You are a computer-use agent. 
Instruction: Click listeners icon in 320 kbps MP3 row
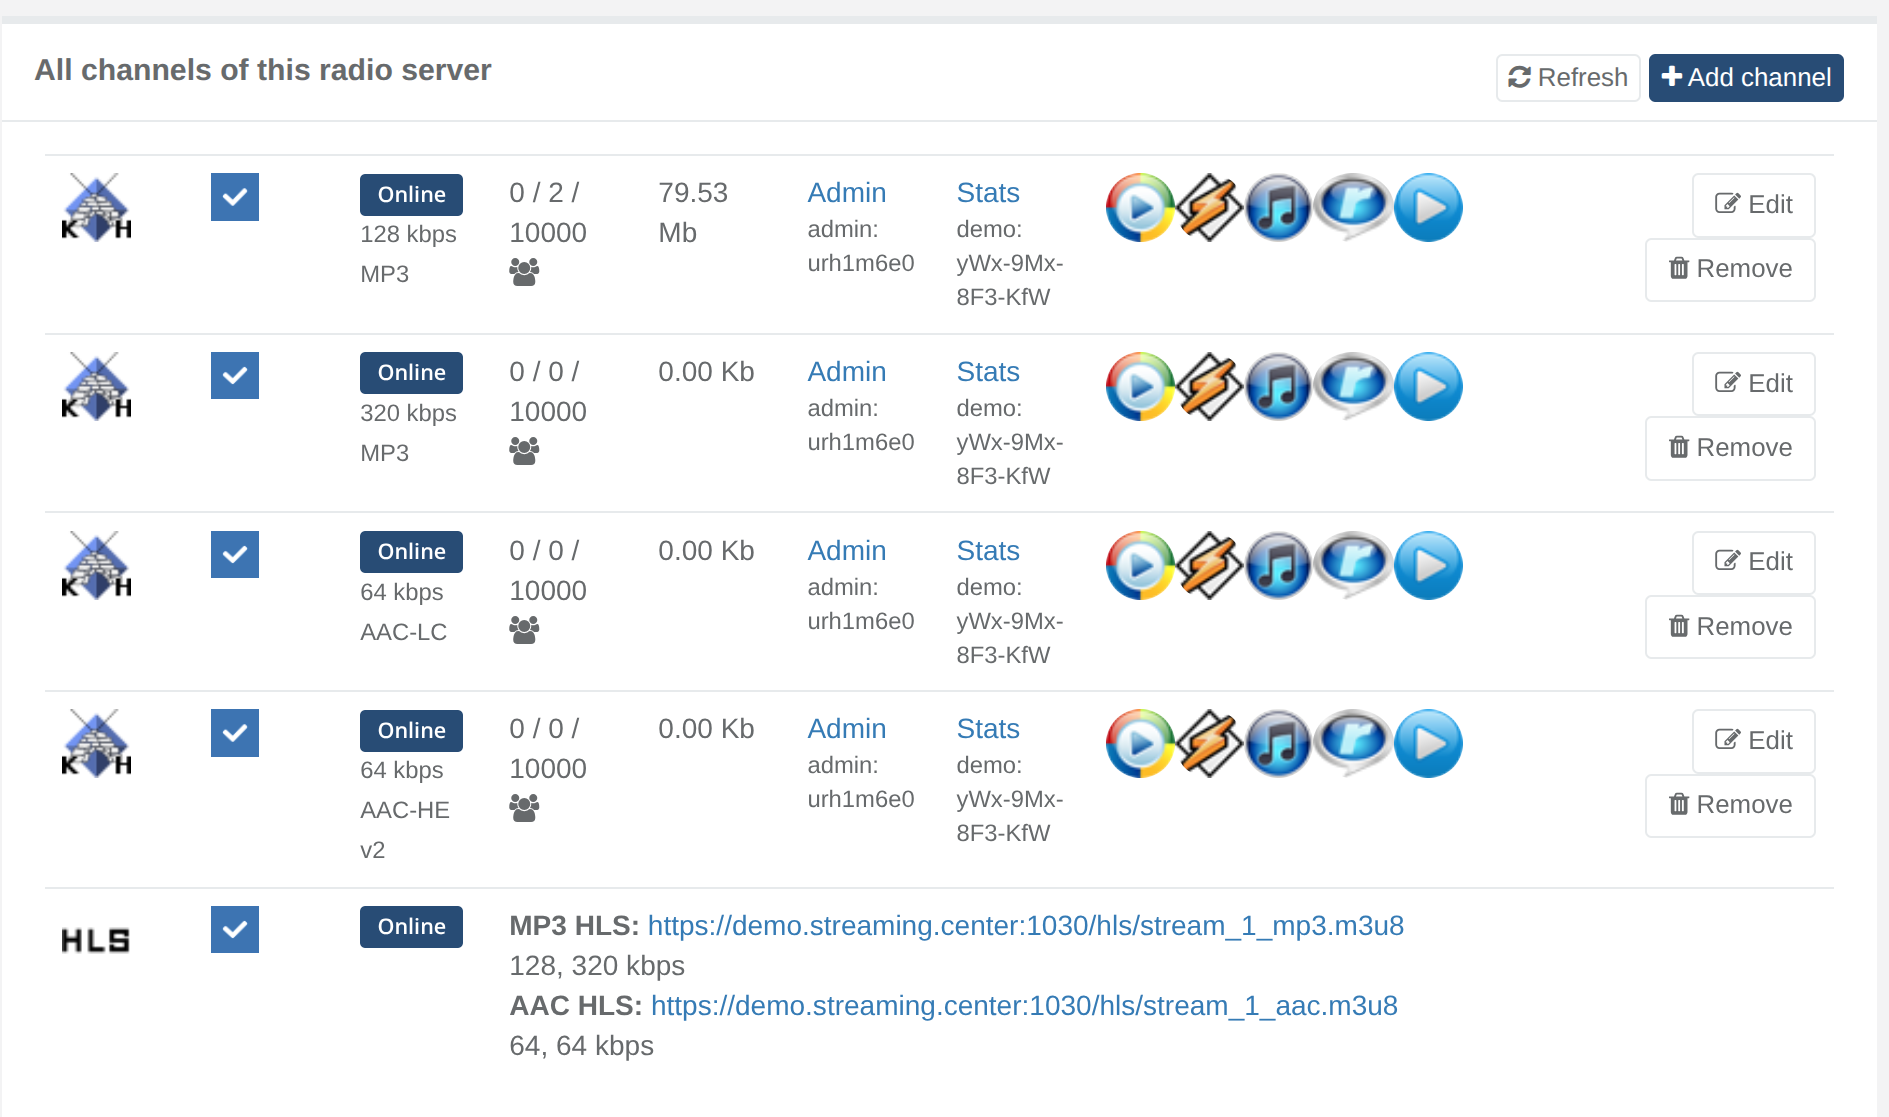coord(524,451)
